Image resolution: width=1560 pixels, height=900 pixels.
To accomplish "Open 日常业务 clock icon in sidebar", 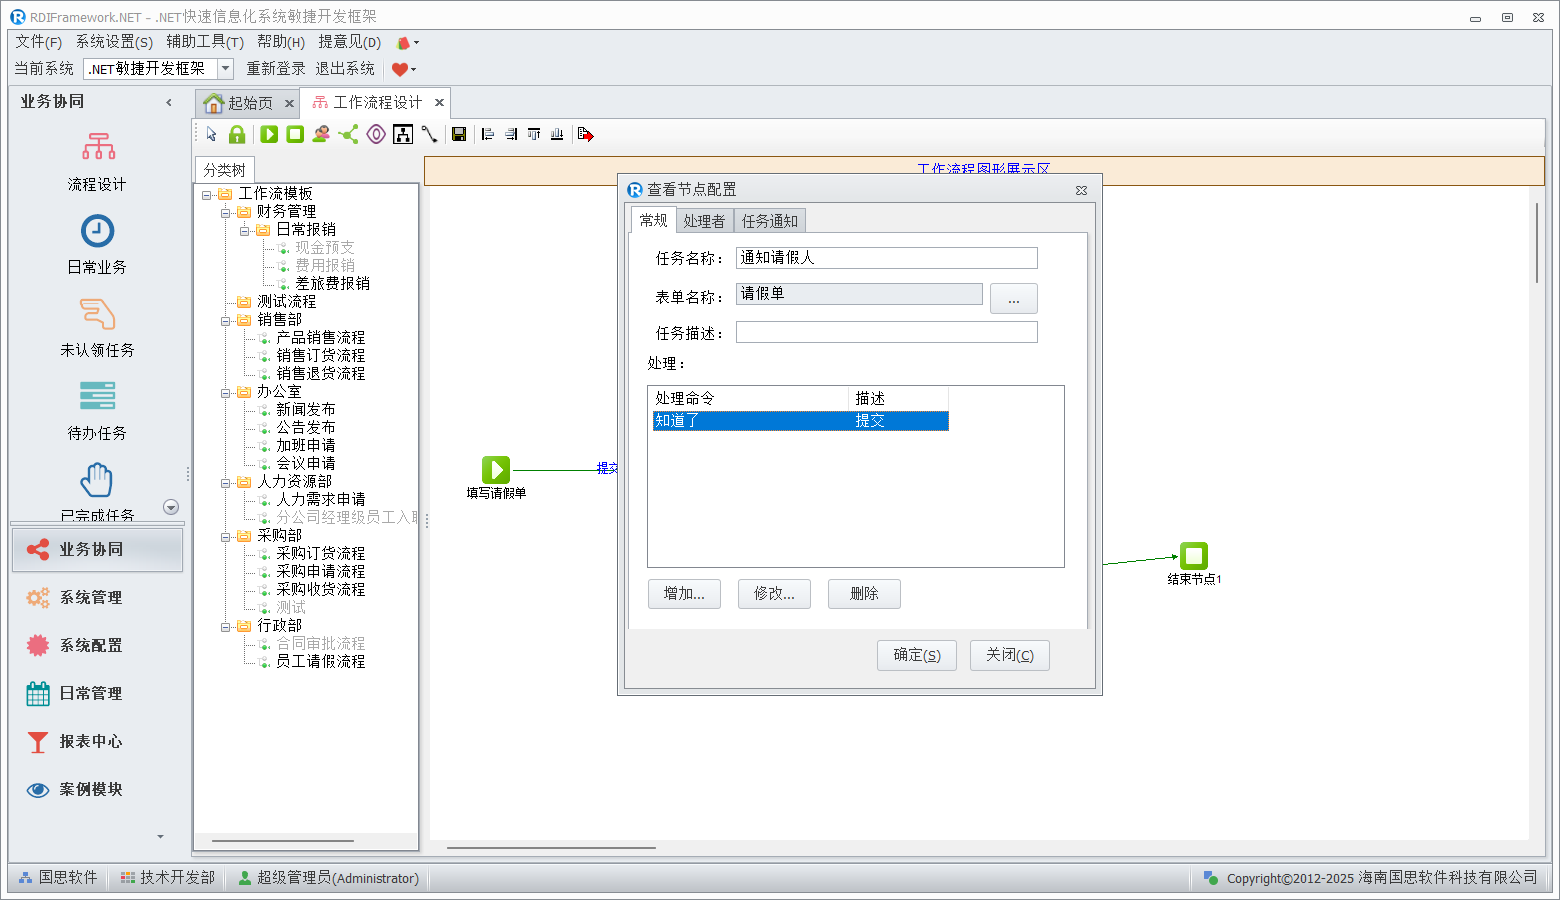I will click(x=97, y=245).
